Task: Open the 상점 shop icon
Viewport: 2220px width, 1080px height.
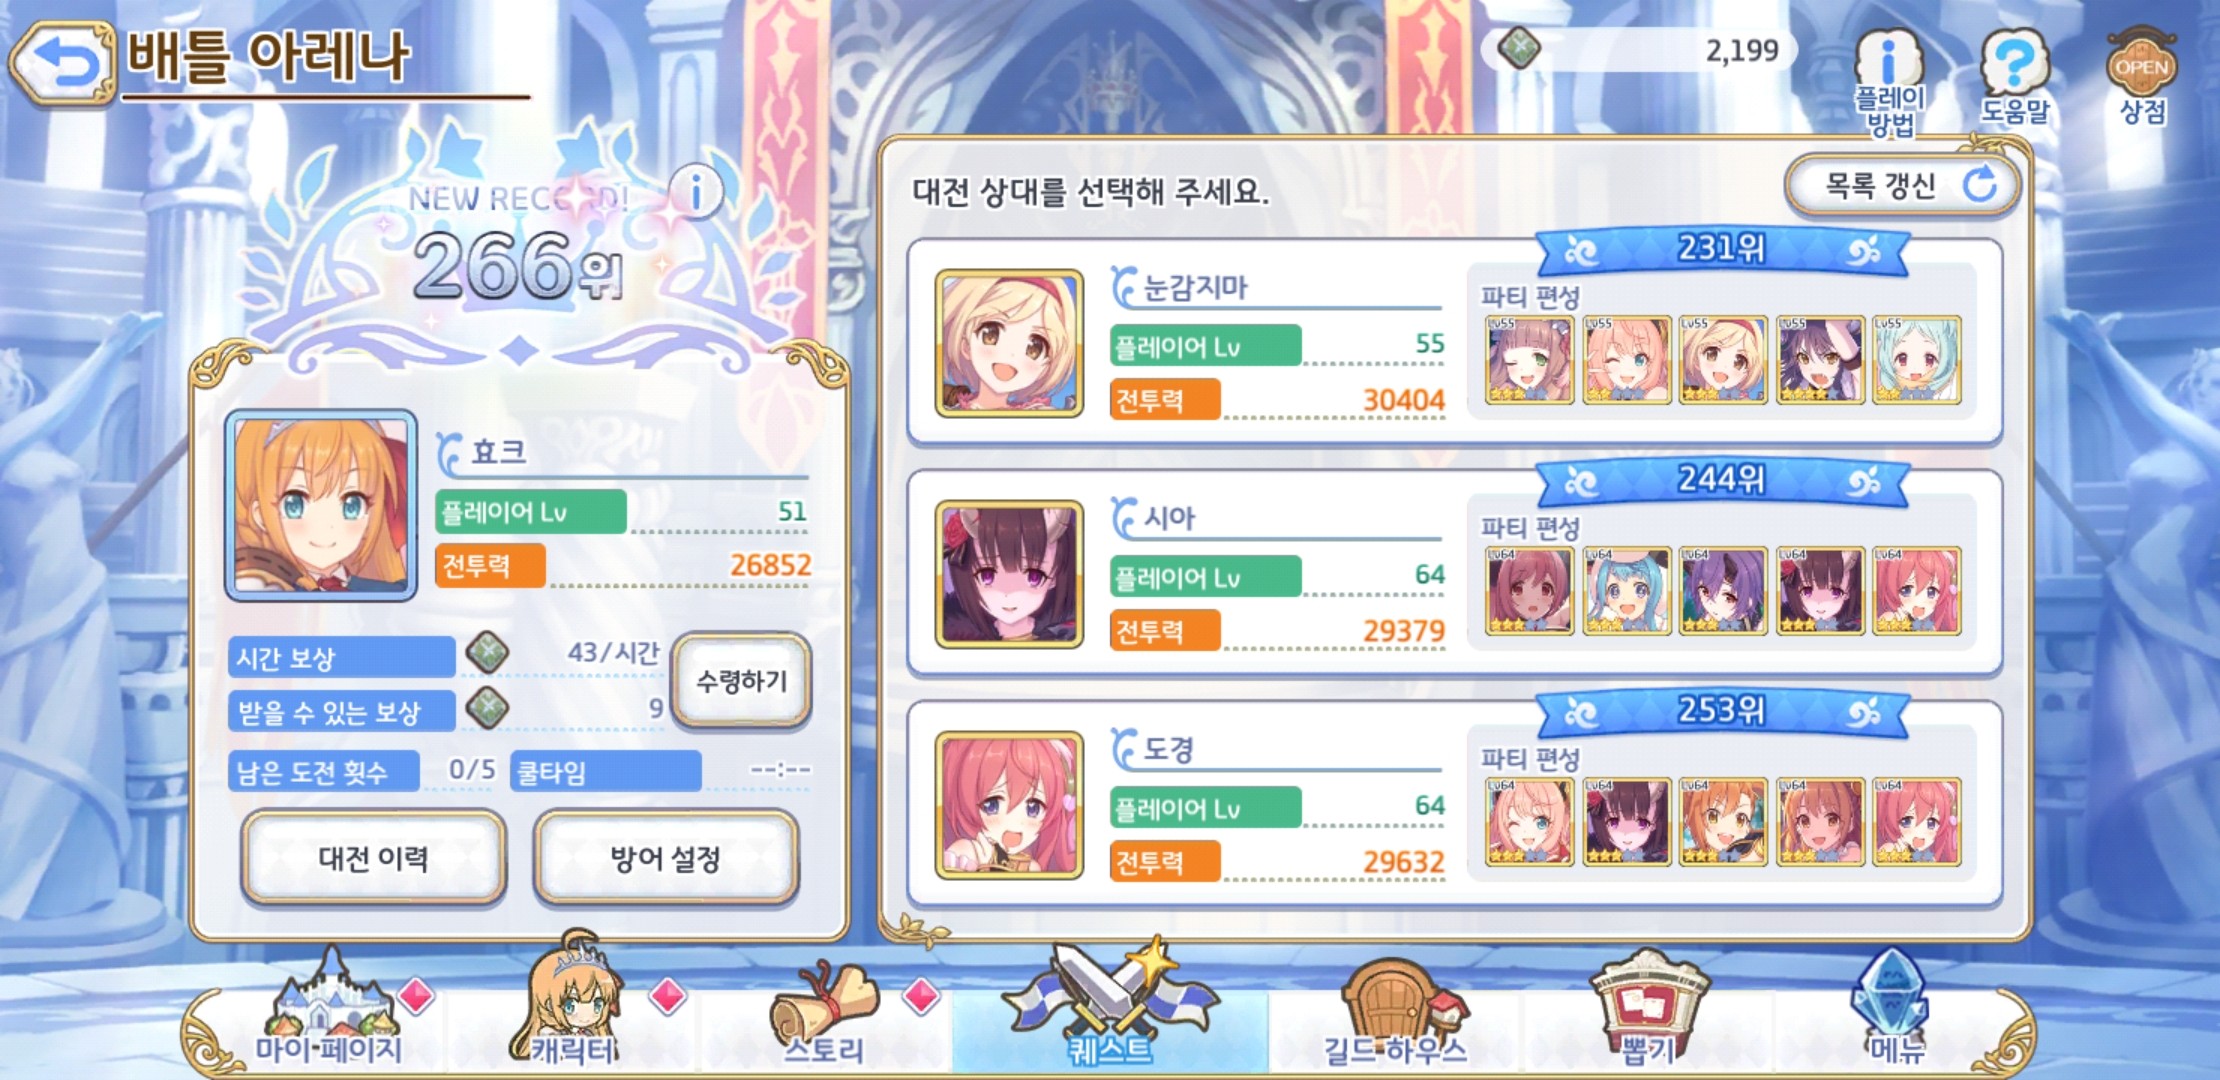Action: point(2141,75)
